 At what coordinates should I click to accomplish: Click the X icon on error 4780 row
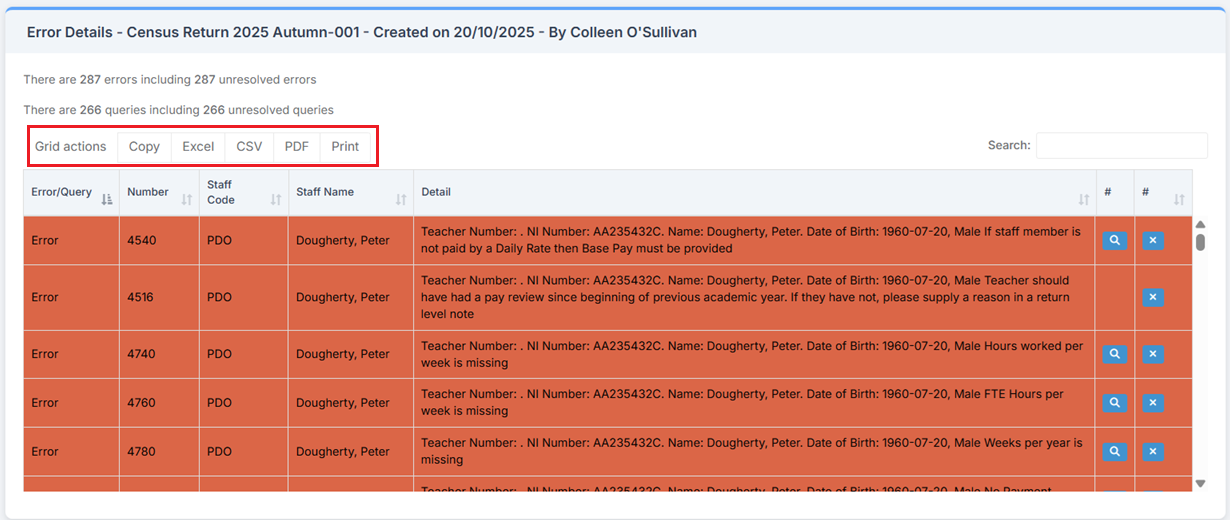(x=1152, y=452)
